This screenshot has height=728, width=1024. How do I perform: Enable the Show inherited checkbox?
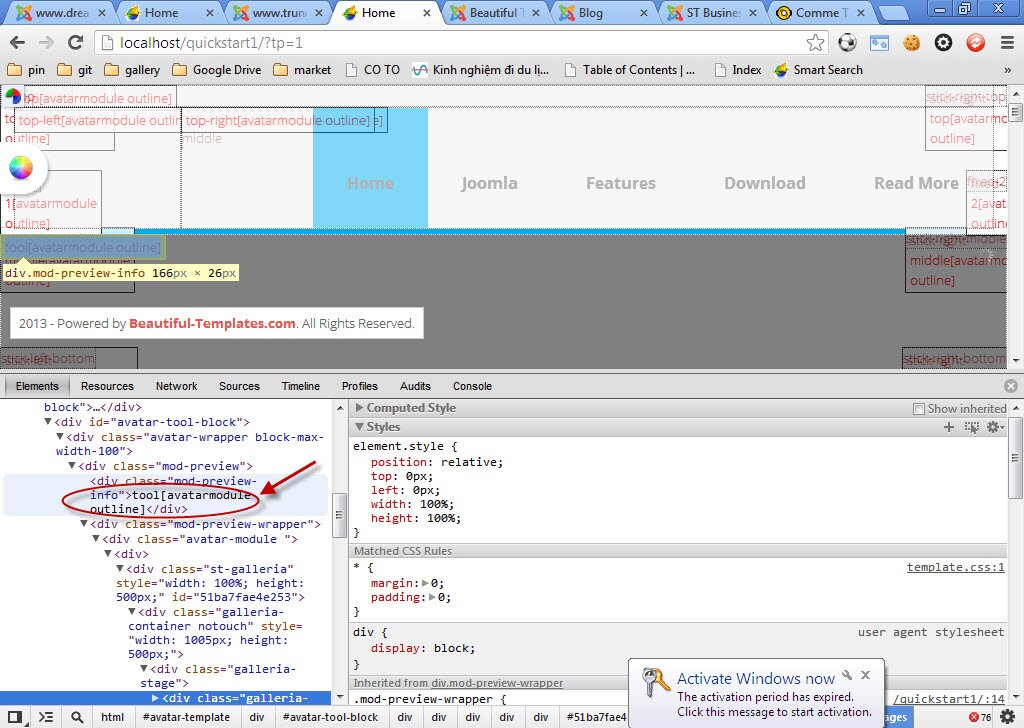point(919,408)
